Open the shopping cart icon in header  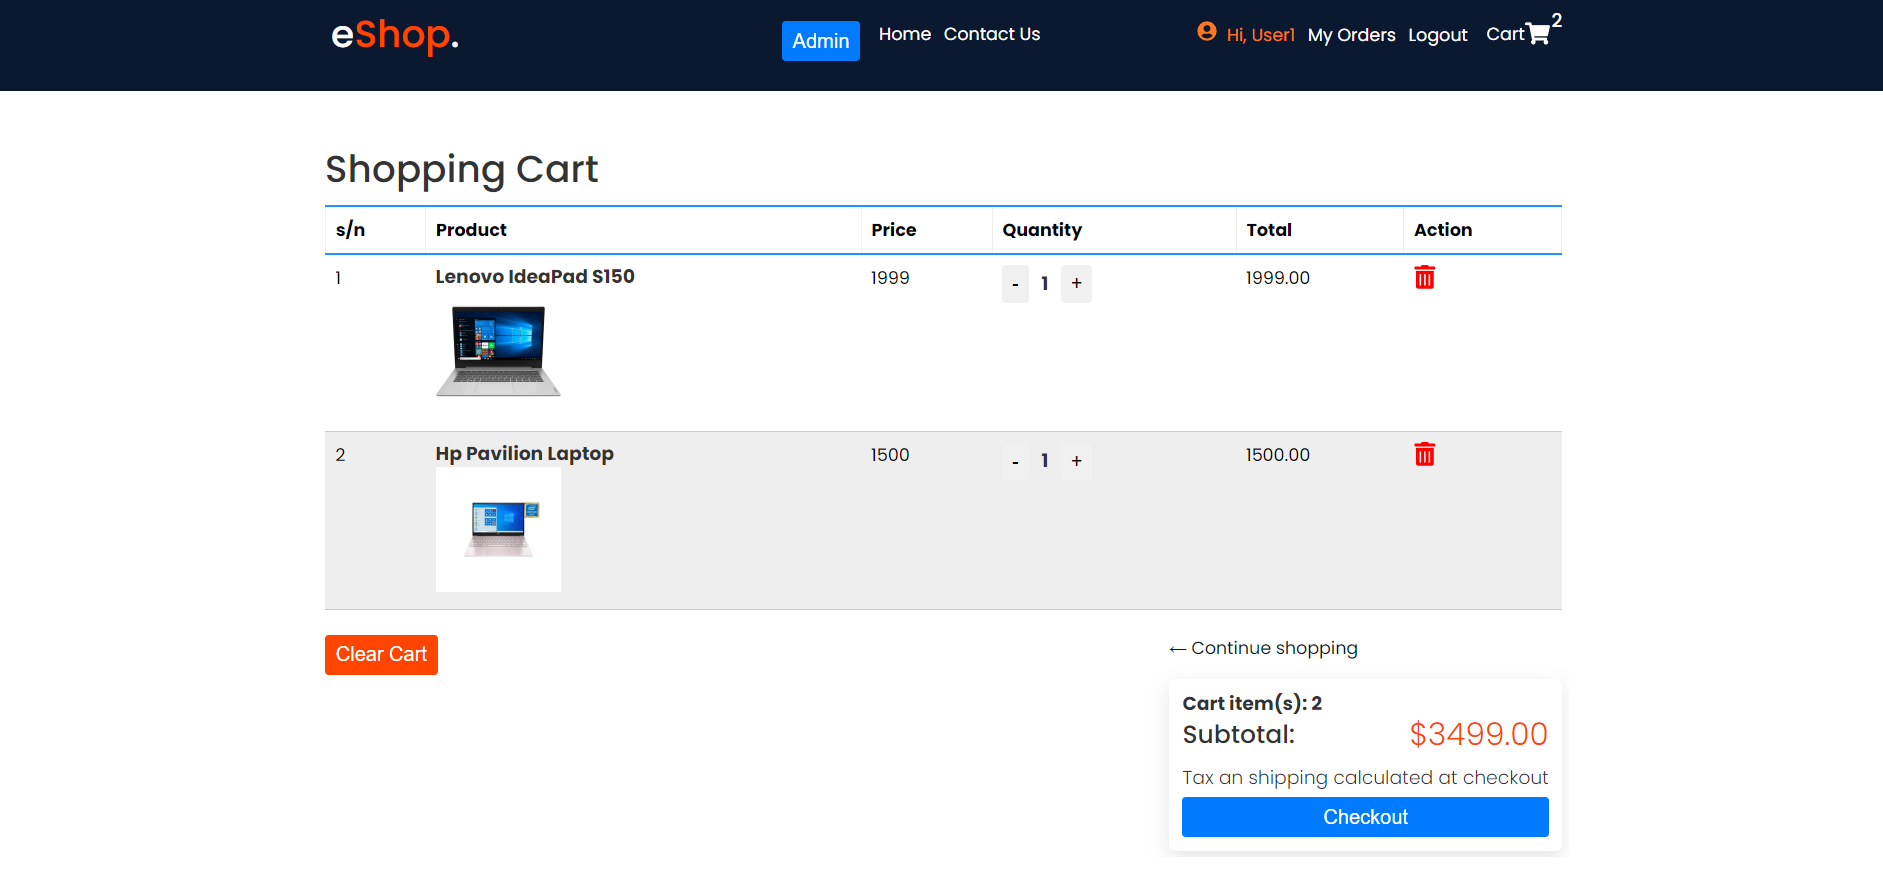pyautogui.click(x=1538, y=34)
